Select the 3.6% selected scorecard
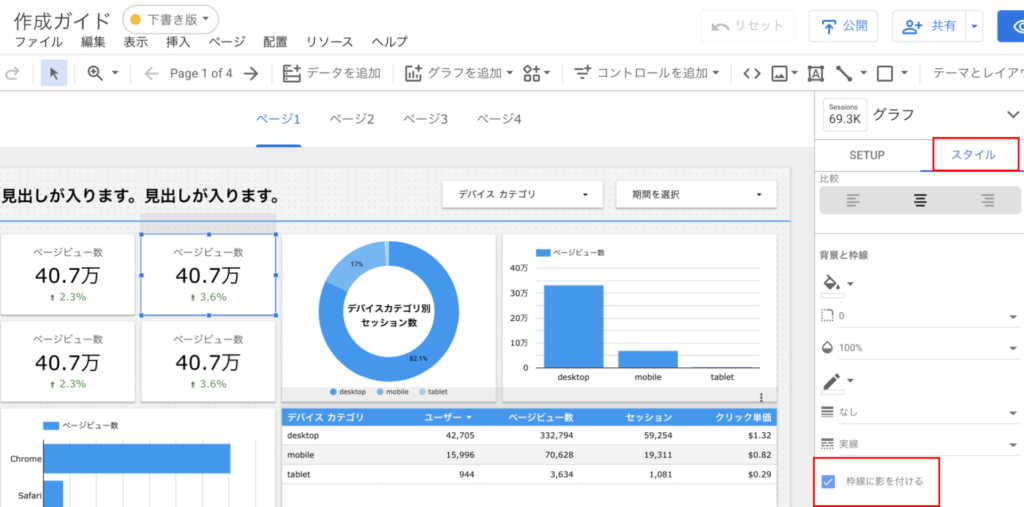Viewport: 1024px width, 507px height. (x=208, y=275)
